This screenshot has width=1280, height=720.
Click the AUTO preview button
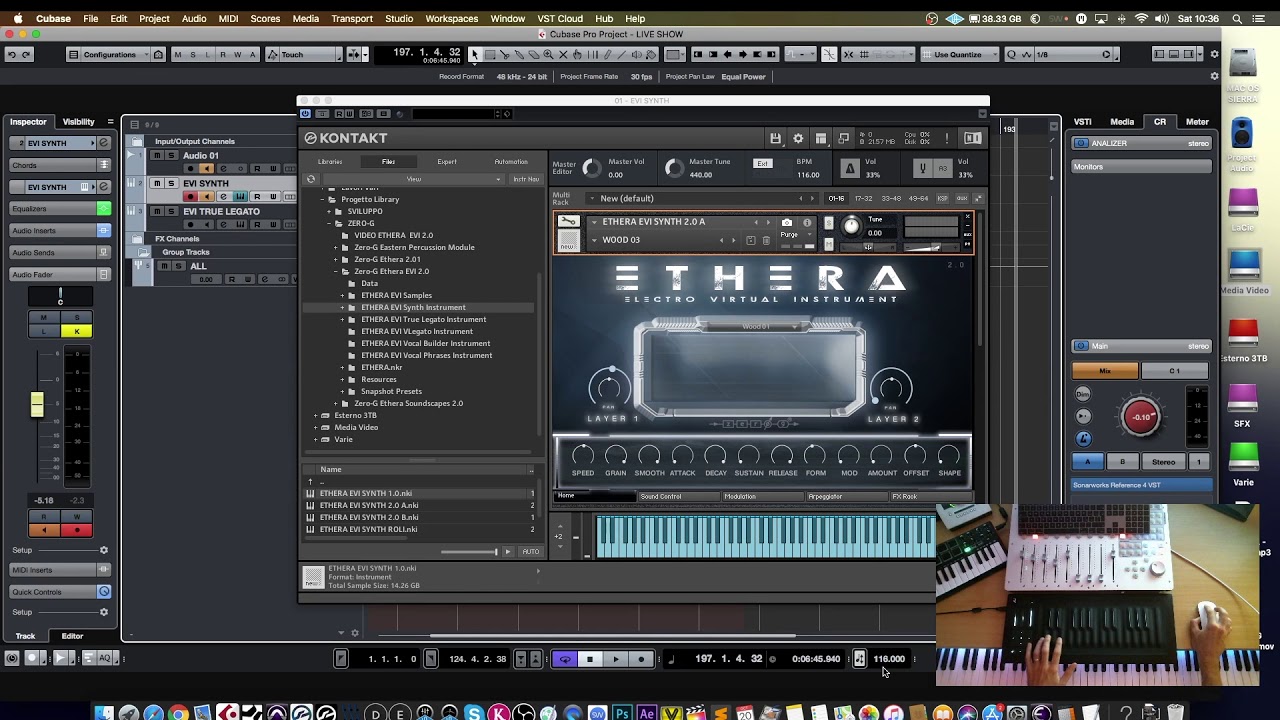(530, 552)
